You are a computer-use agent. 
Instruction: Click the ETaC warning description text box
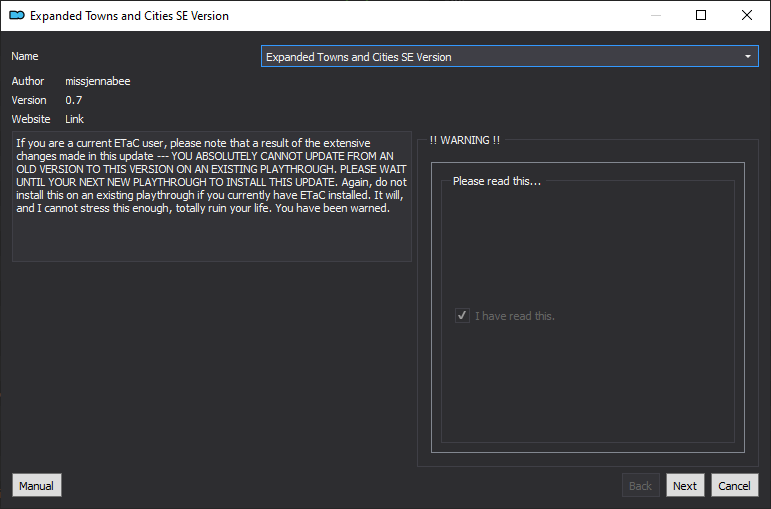pos(212,196)
